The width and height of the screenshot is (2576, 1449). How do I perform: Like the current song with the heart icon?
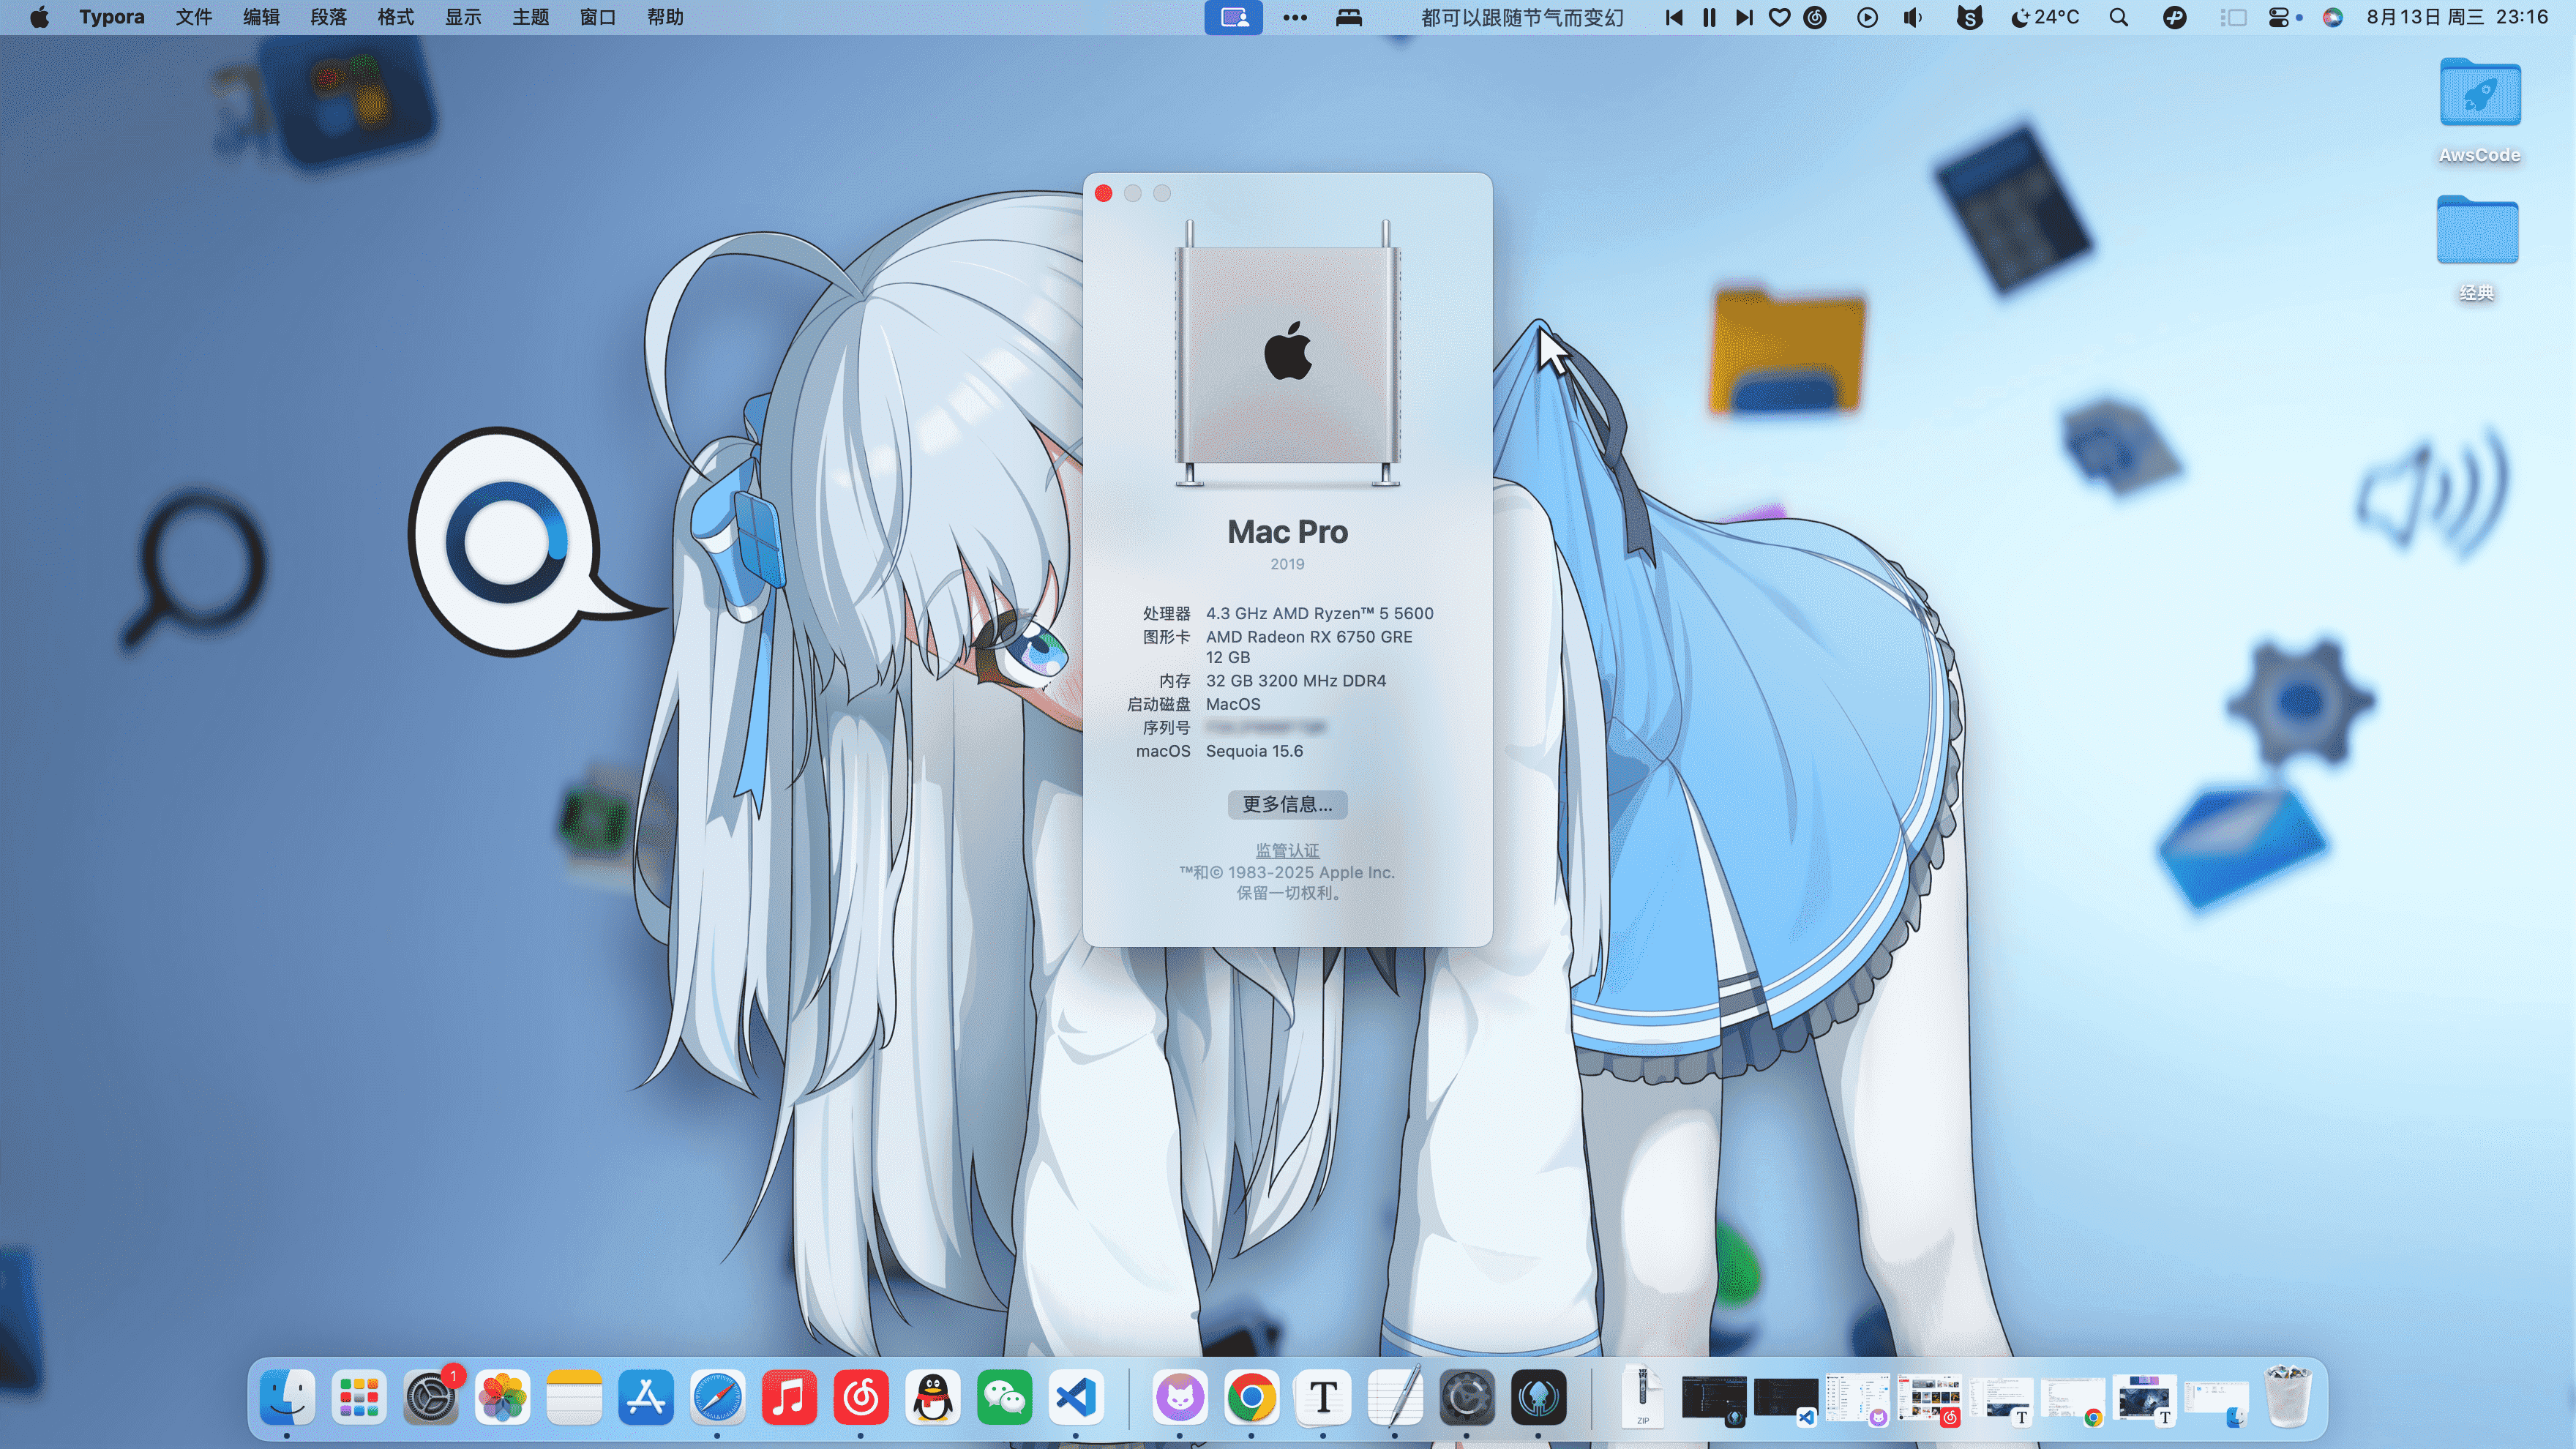click(x=1779, y=17)
